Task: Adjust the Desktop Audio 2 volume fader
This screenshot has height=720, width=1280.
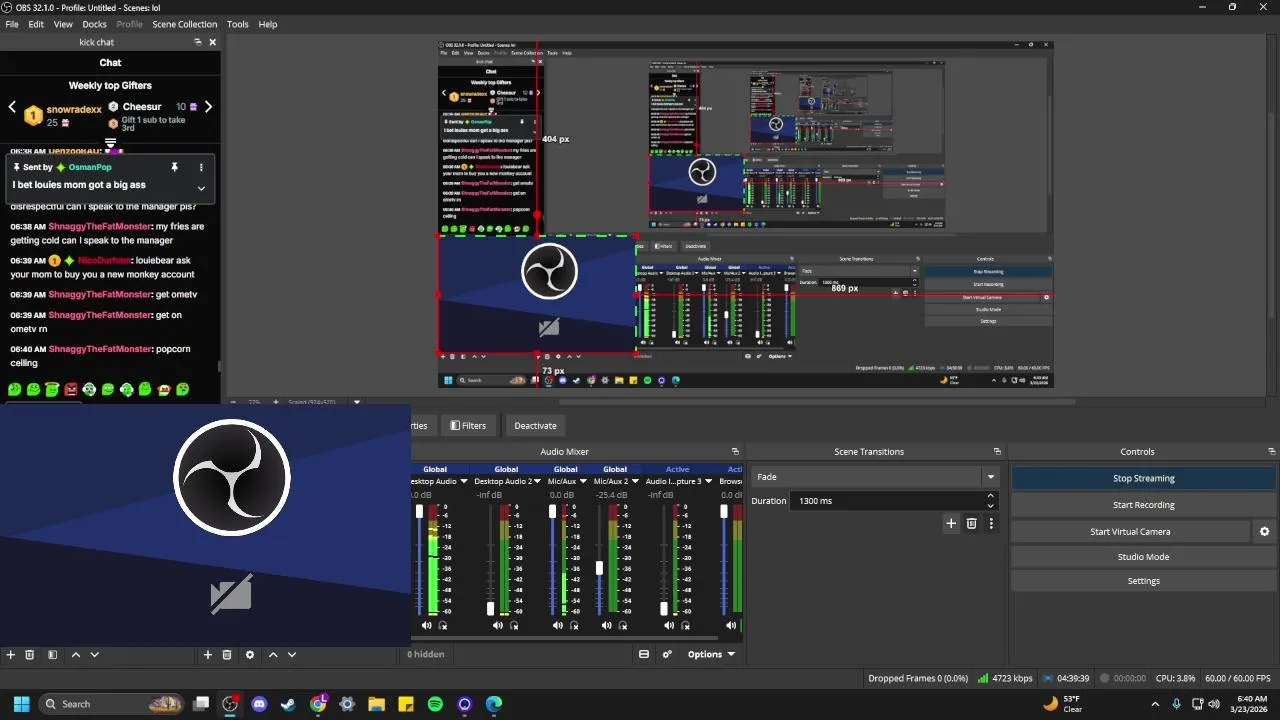Action: 490,609
